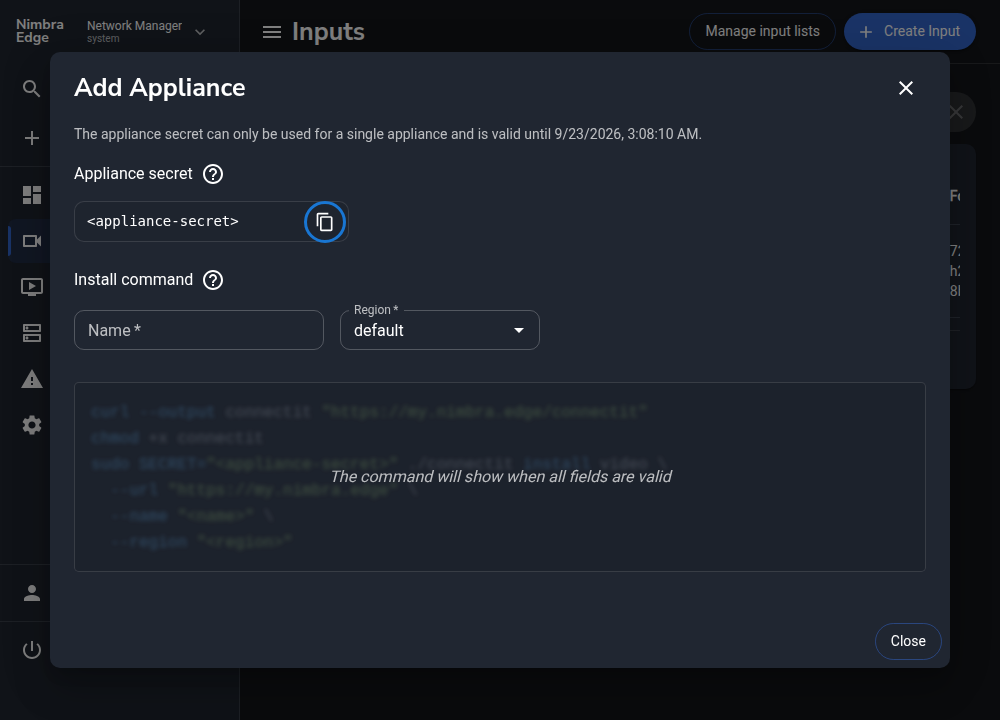This screenshot has width=1000, height=720.
Task: Open help for Appliance secret
Action: click(213, 174)
